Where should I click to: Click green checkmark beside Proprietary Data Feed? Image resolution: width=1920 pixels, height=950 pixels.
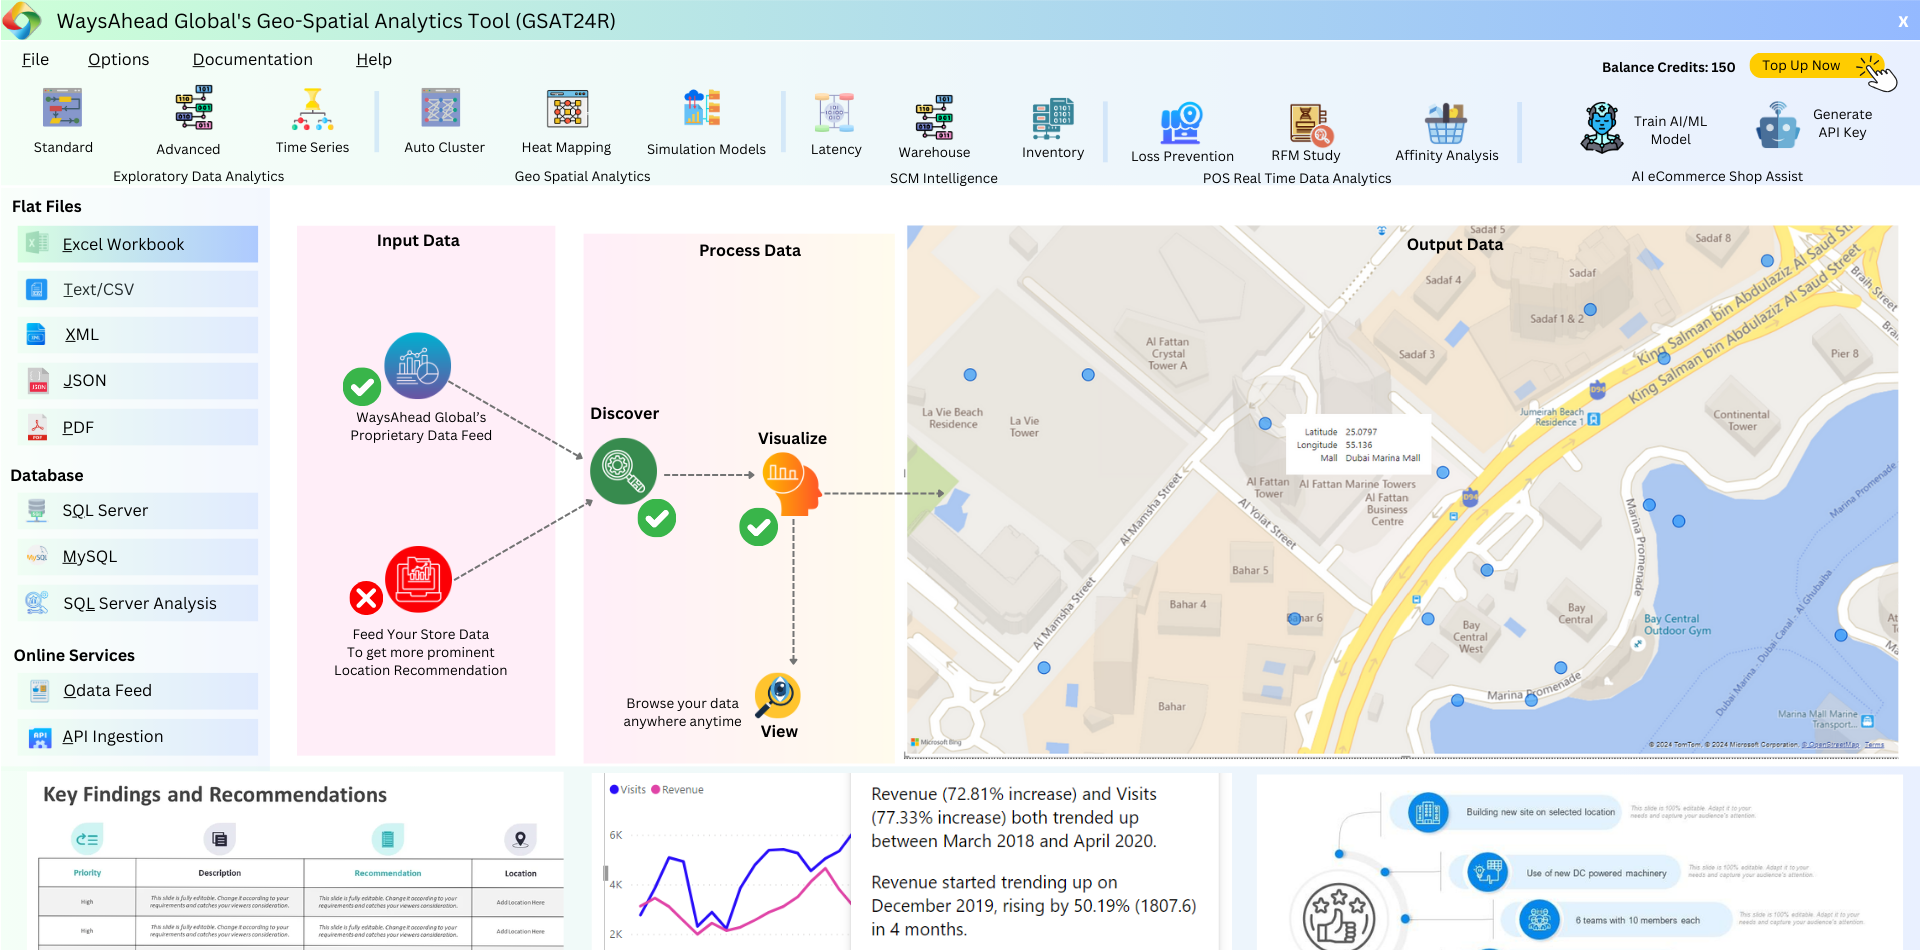click(x=361, y=386)
